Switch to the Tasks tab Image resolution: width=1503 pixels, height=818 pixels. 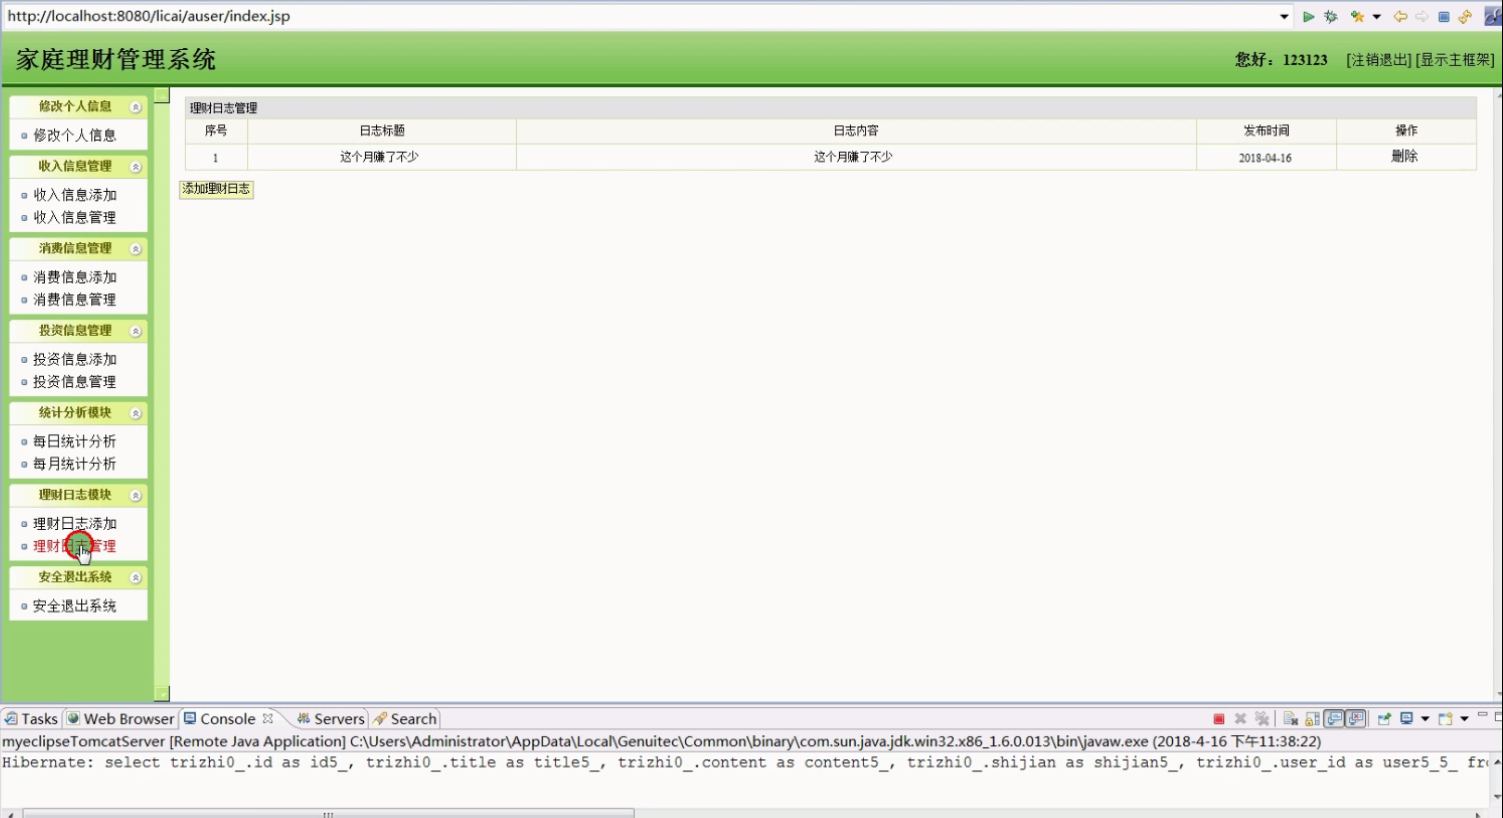click(31, 719)
